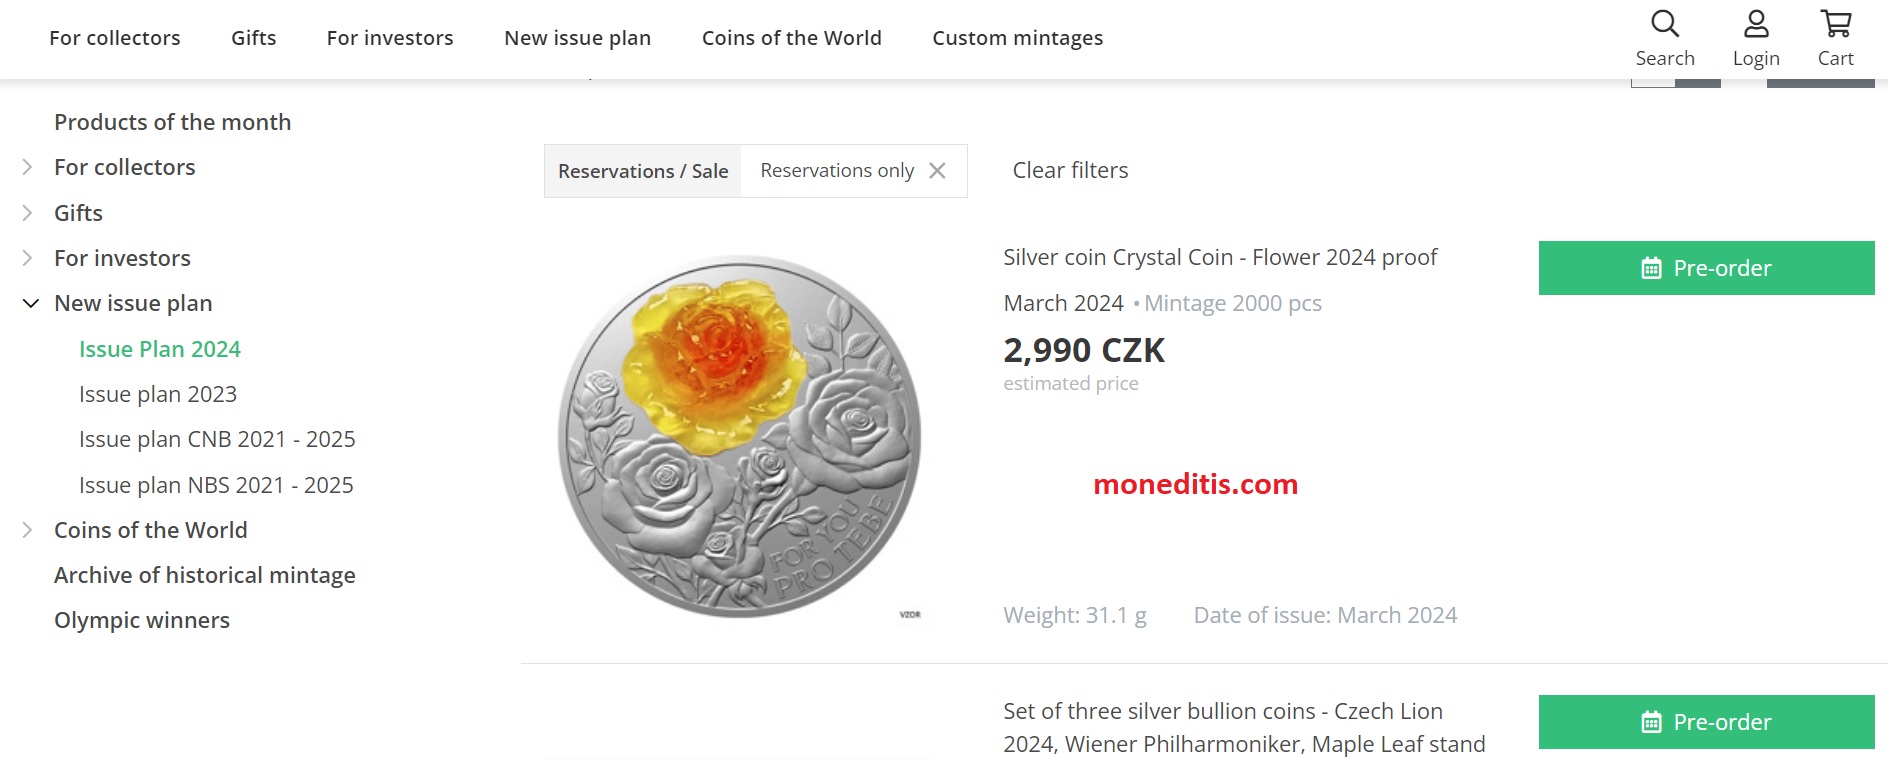Select Issue plan CNB 2021 - 2025
Screen dimensions: 1888x759
click(217, 439)
